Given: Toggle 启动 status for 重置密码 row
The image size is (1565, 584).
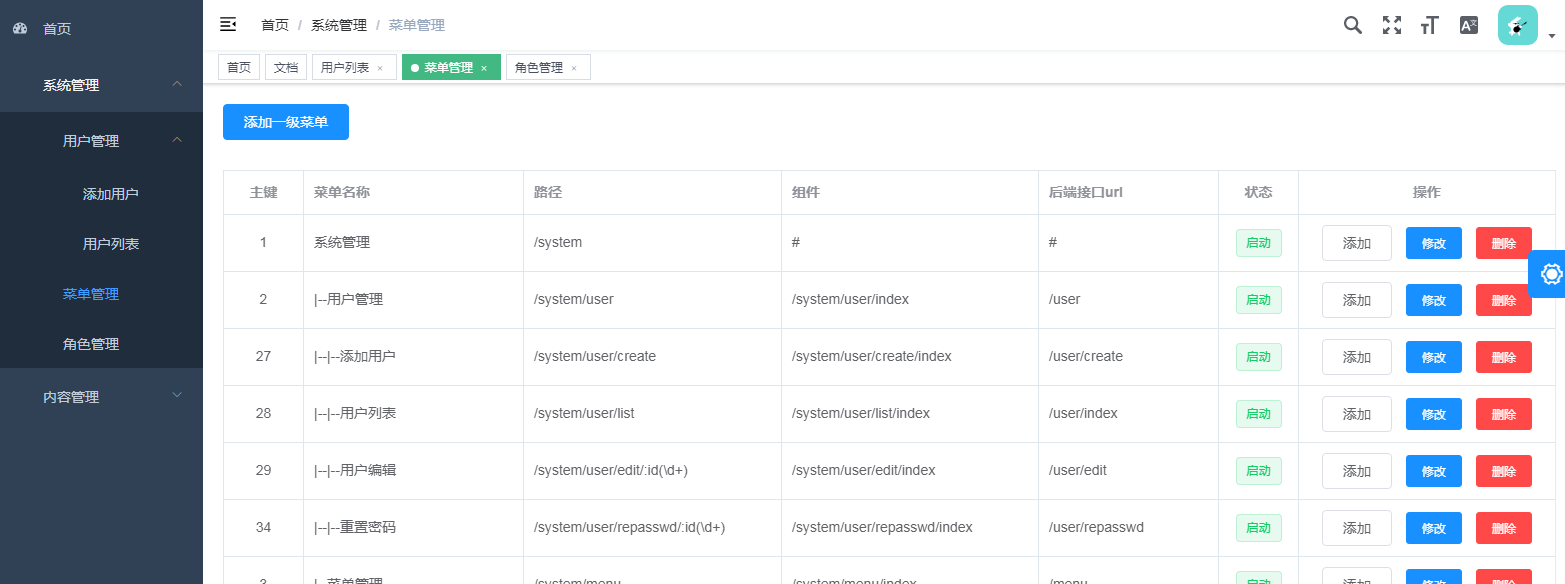Looking at the screenshot, I should [x=1258, y=527].
